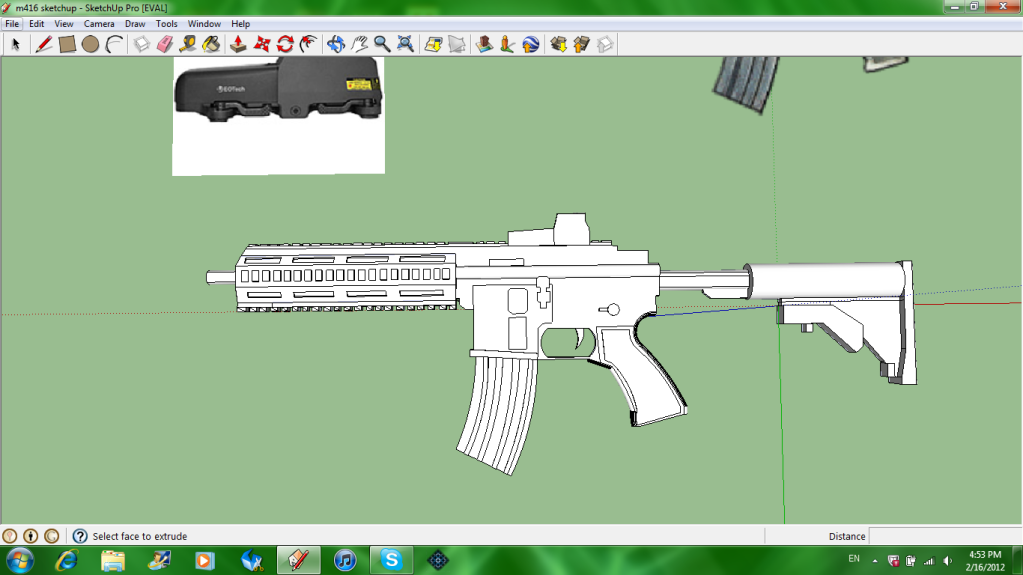Click the volume speaker tray icon

947,561
